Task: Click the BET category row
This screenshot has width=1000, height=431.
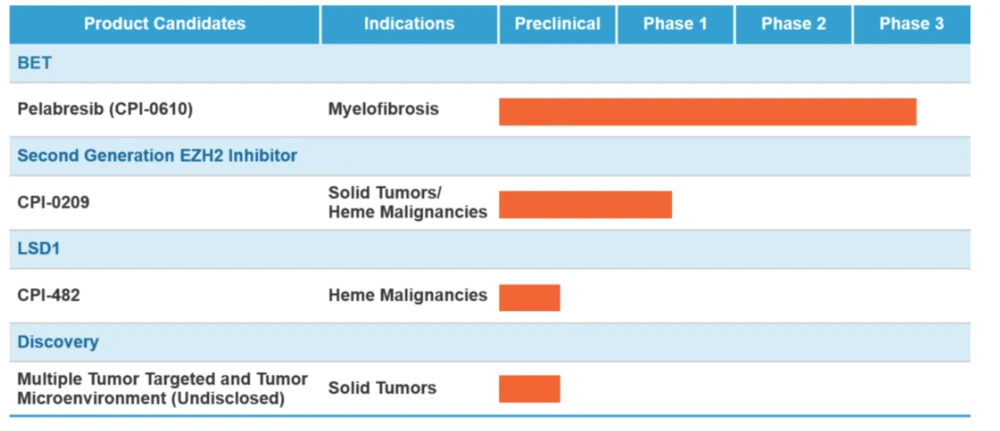Action: click(x=35, y=63)
